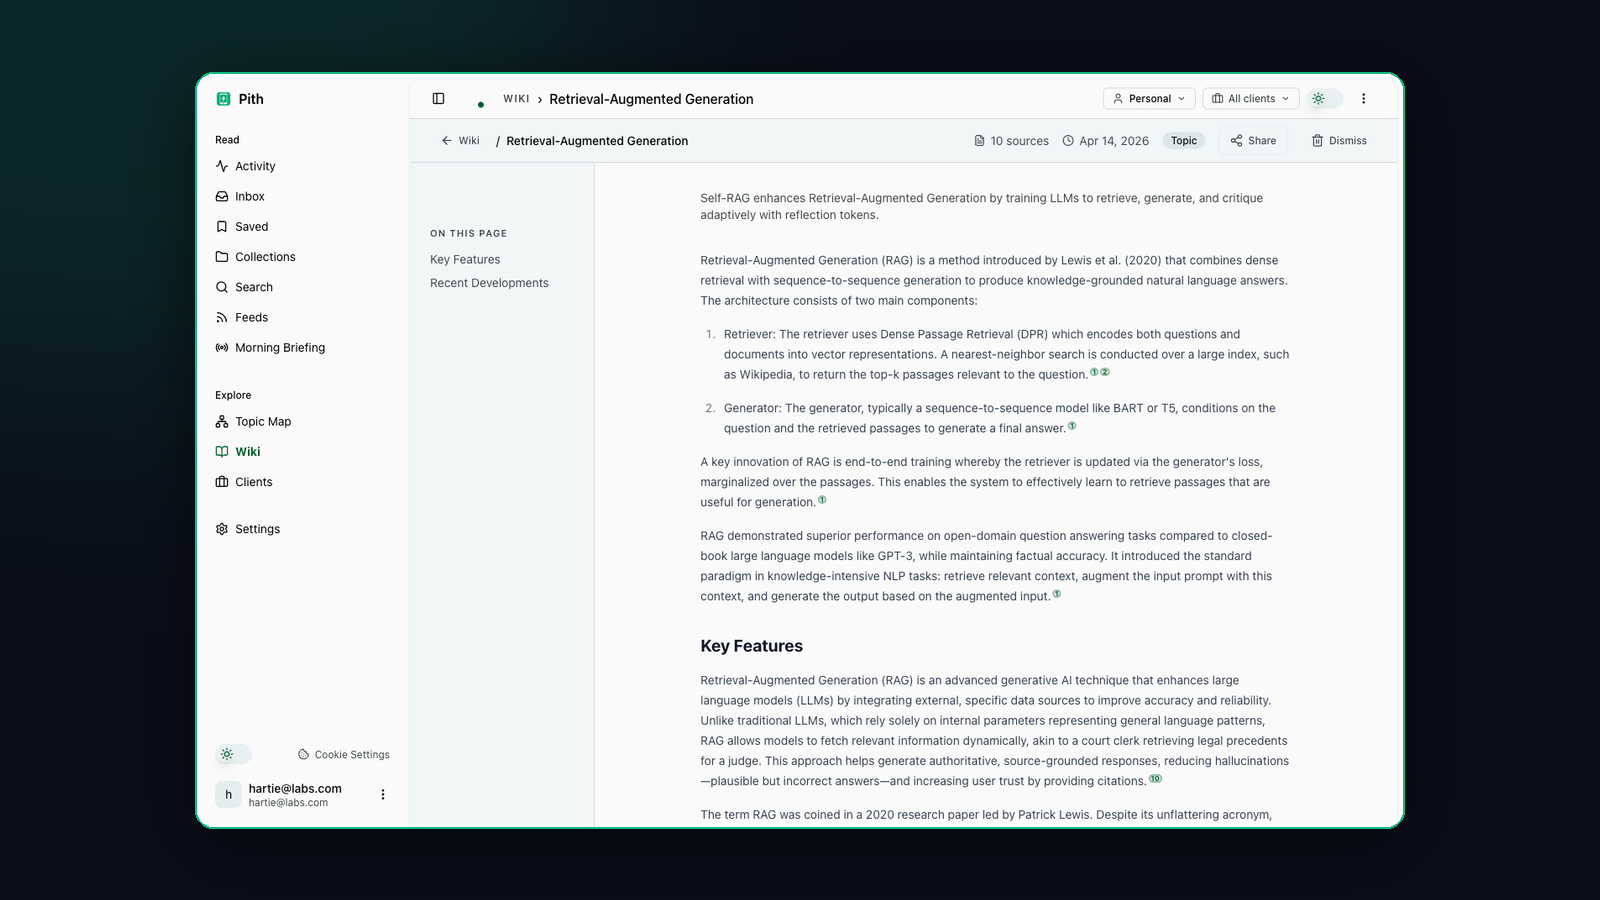The height and width of the screenshot is (900, 1600).
Task: Toggle the theme switch in sidebar footer
Action: click(234, 754)
